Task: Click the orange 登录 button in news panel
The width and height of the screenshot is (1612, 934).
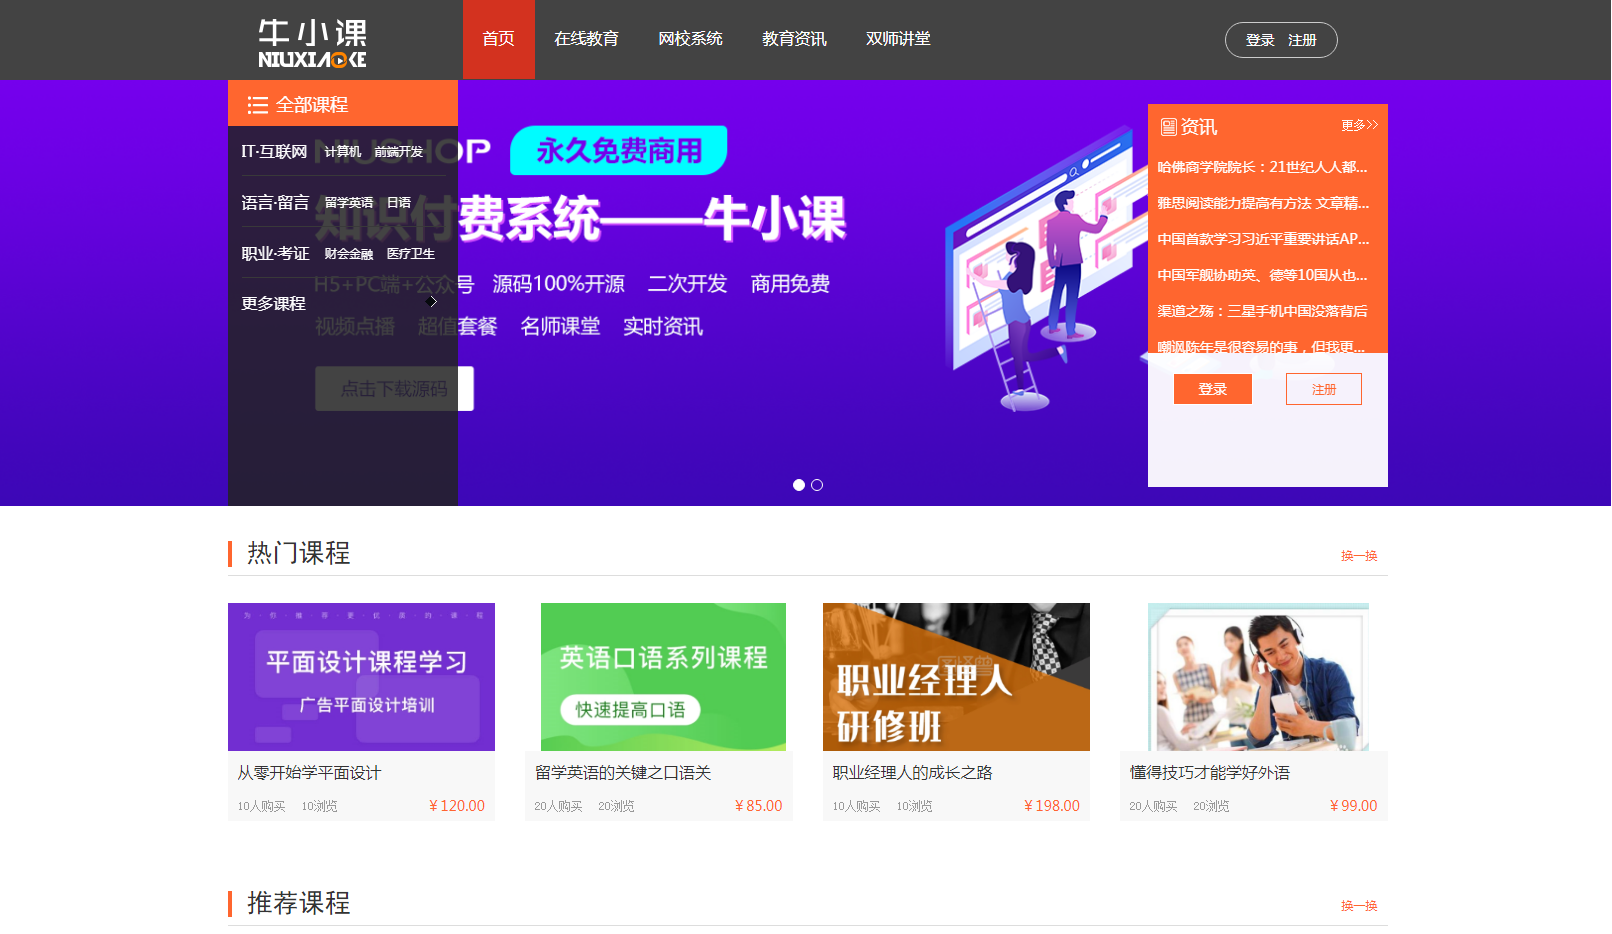Action: pos(1212,389)
